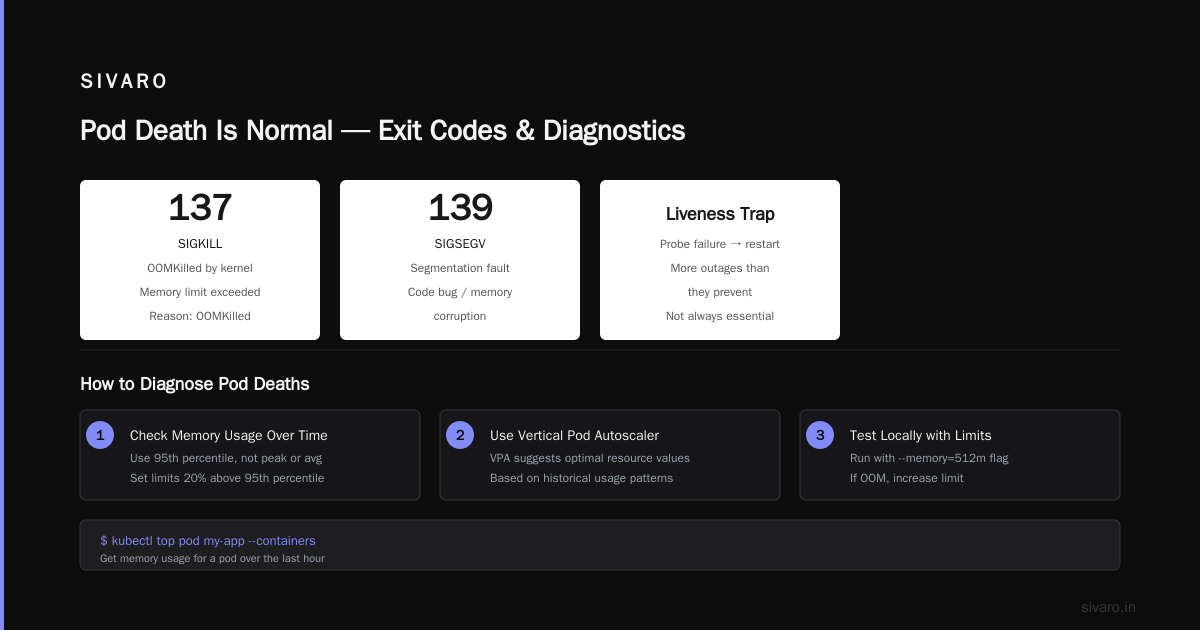
Task: Click the SIGKILL label
Action: point(200,244)
